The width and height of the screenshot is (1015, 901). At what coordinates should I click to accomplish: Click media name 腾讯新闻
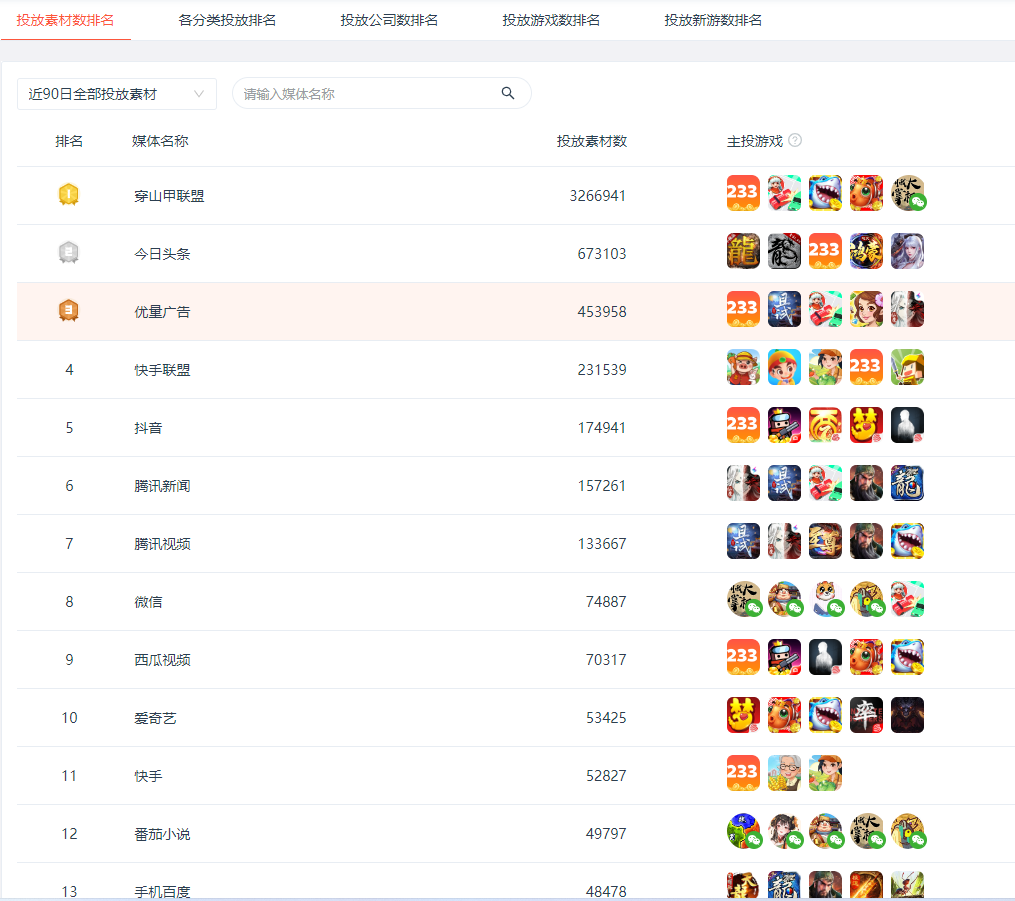[x=162, y=486]
